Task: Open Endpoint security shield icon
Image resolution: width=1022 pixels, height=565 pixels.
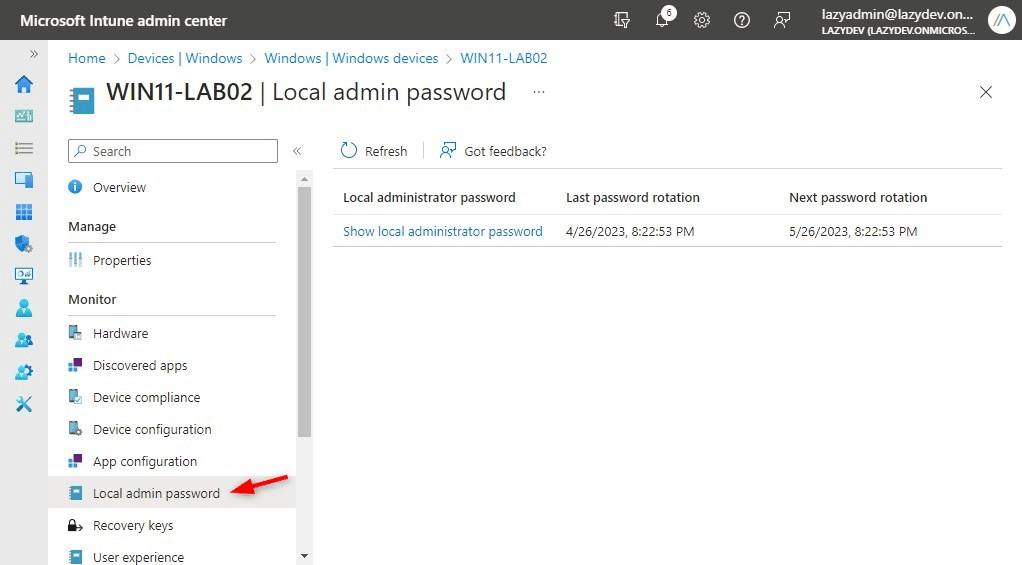Action: tap(24, 244)
